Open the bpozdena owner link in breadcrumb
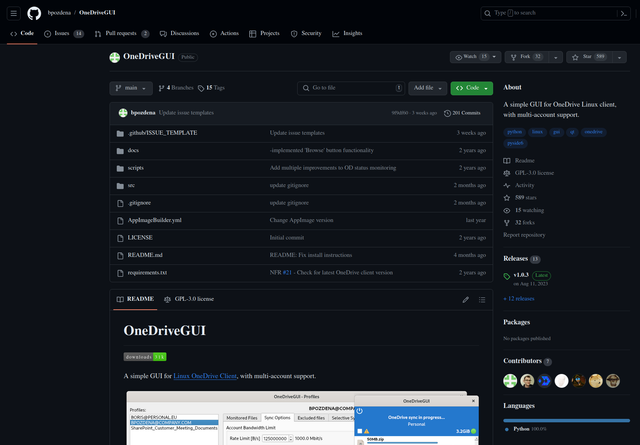This screenshot has width=640, height=445. tap(59, 13)
